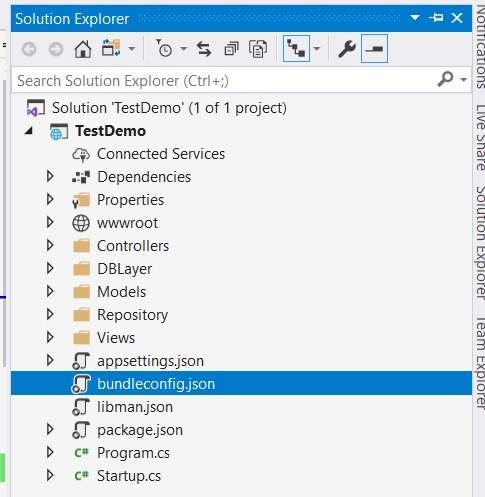The height and width of the screenshot is (497, 485).
Task: Select the Dependencies item
Action: [x=144, y=177]
